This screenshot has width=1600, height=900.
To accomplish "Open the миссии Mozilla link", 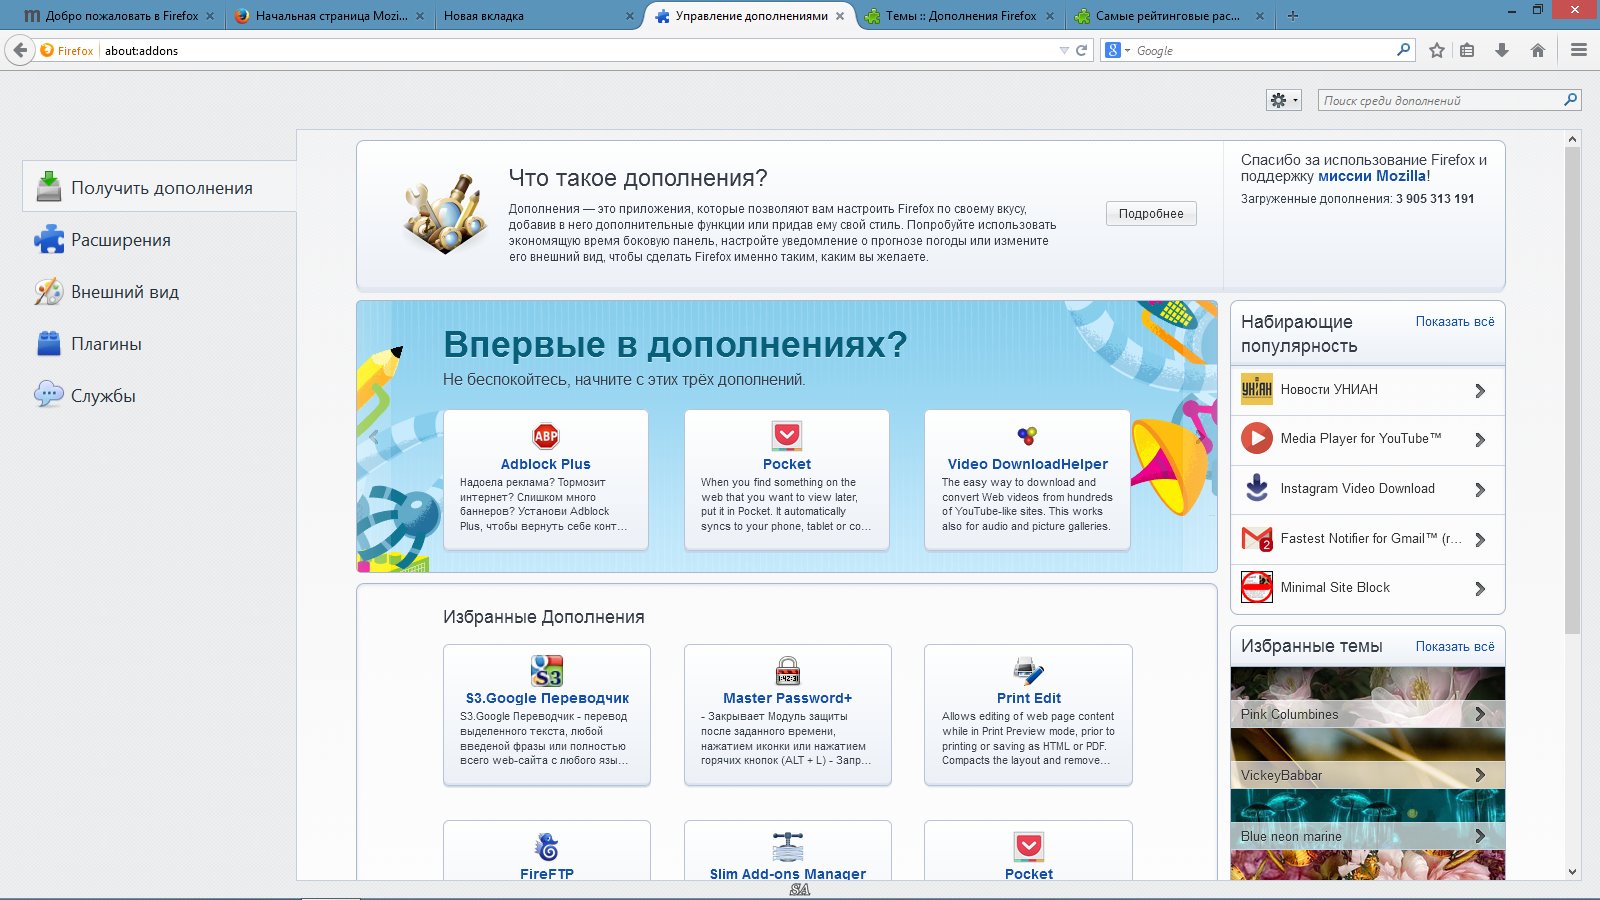I will point(1372,176).
